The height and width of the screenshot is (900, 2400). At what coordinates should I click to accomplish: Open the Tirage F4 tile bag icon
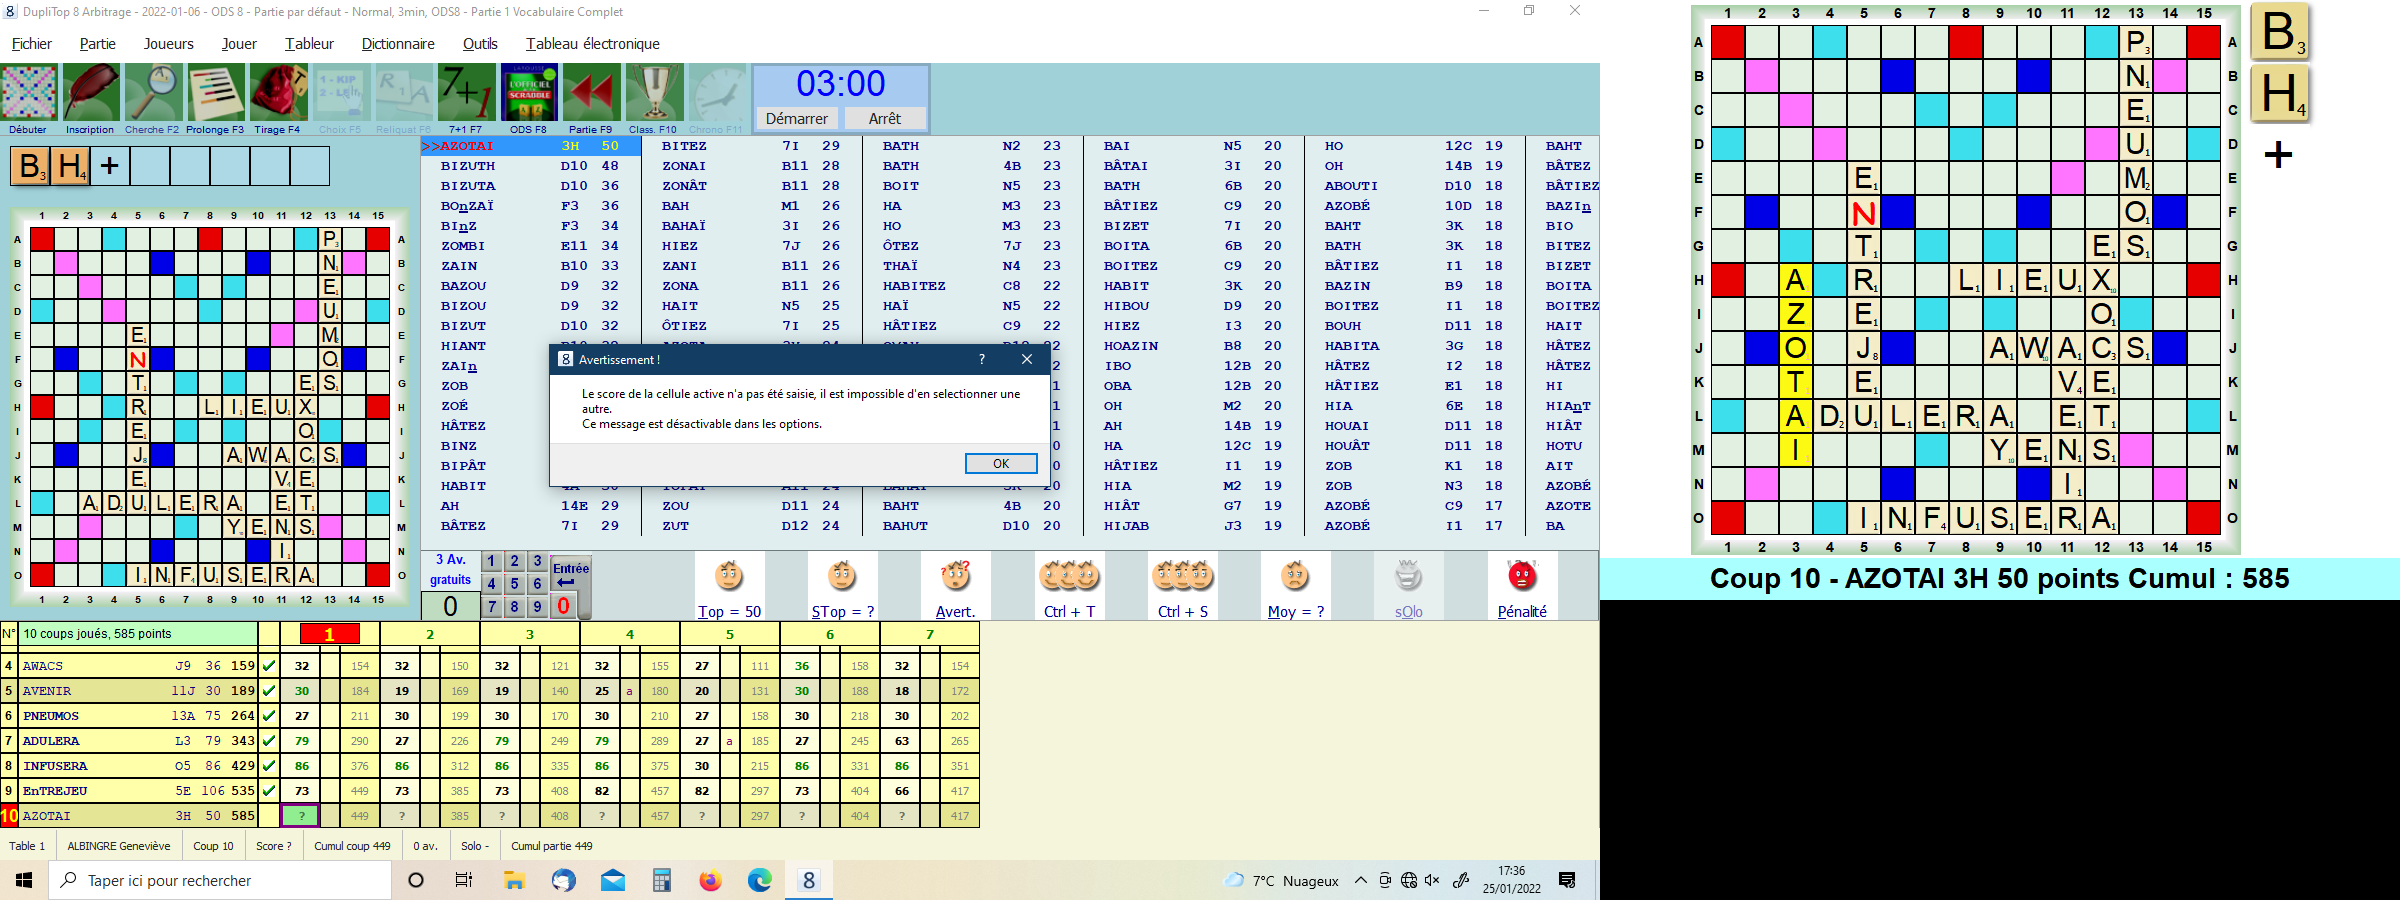[278, 93]
